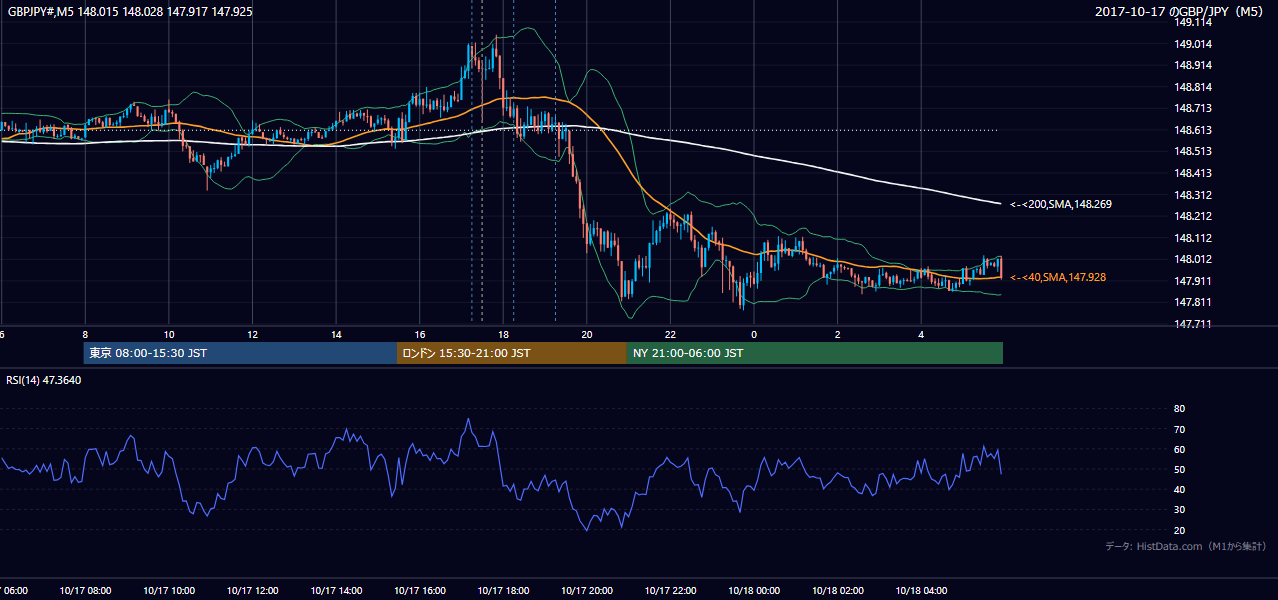Click the 10/18 00:00 date axis label

(754, 591)
